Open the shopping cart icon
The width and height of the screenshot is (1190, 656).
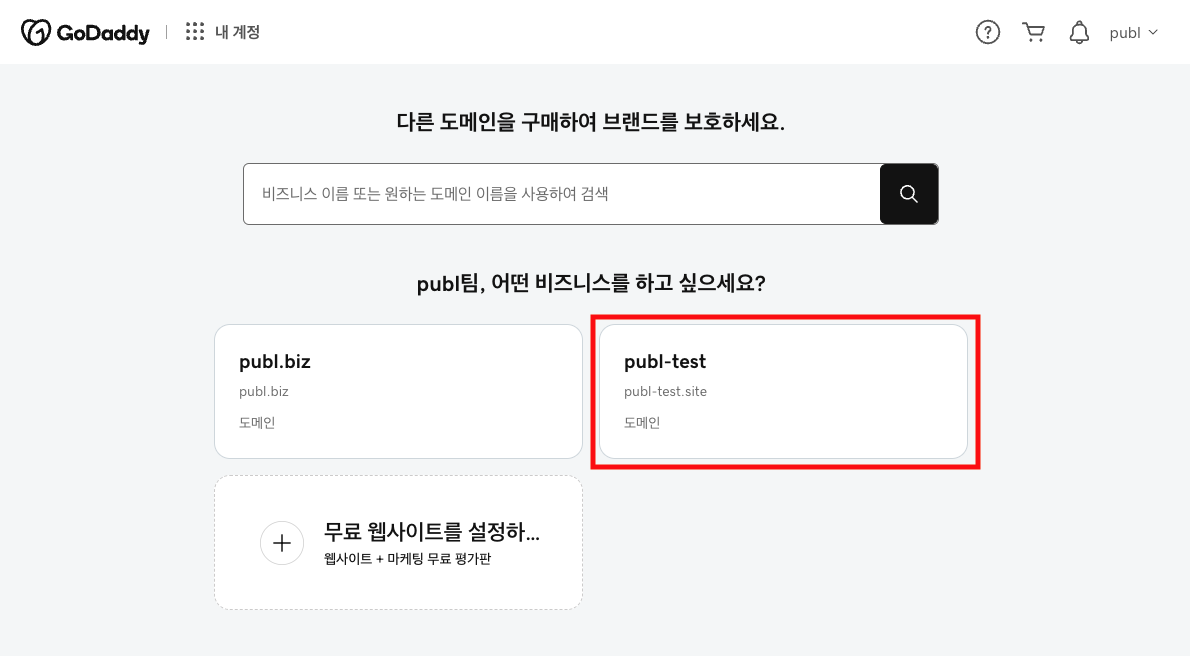1034,31
